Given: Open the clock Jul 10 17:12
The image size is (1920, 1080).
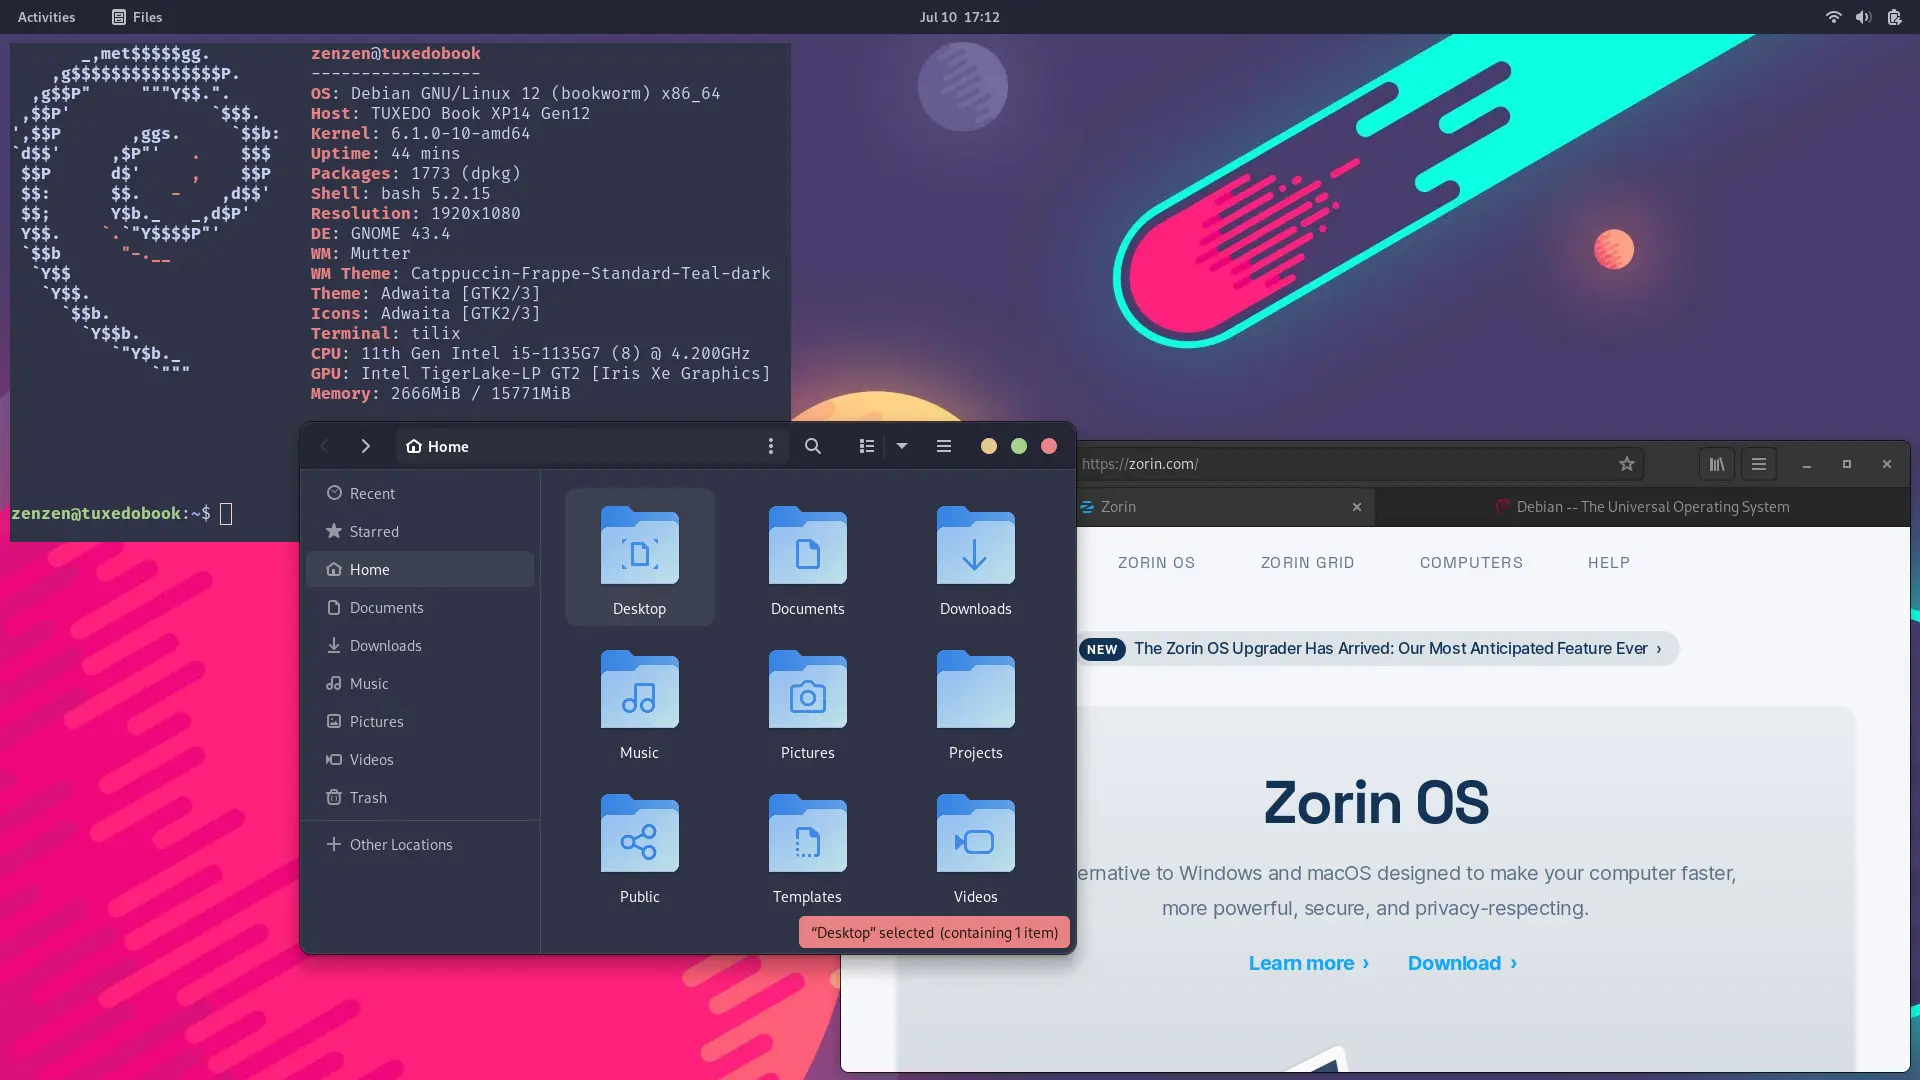Looking at the screenshot, I should point(960,17).
